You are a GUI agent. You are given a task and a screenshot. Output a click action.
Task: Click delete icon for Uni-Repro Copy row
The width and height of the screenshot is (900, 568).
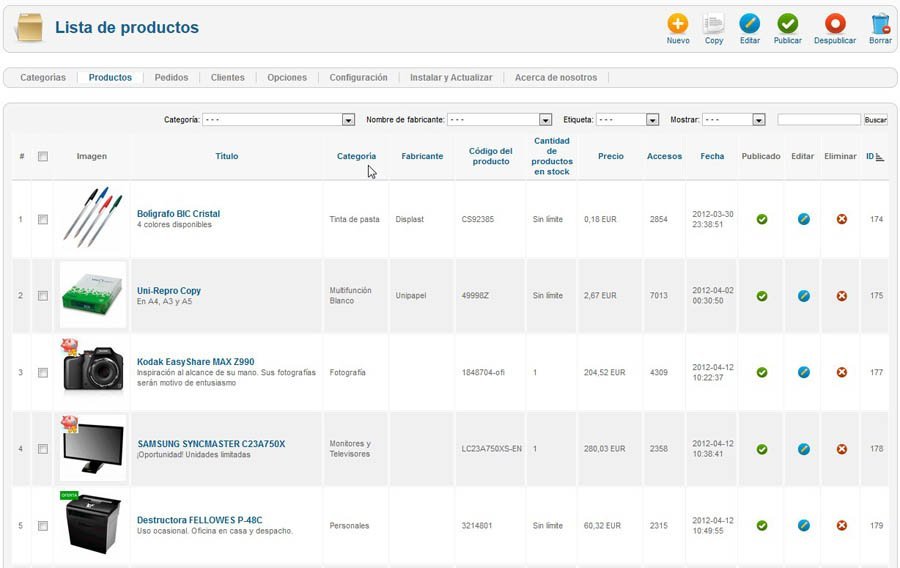841,296
